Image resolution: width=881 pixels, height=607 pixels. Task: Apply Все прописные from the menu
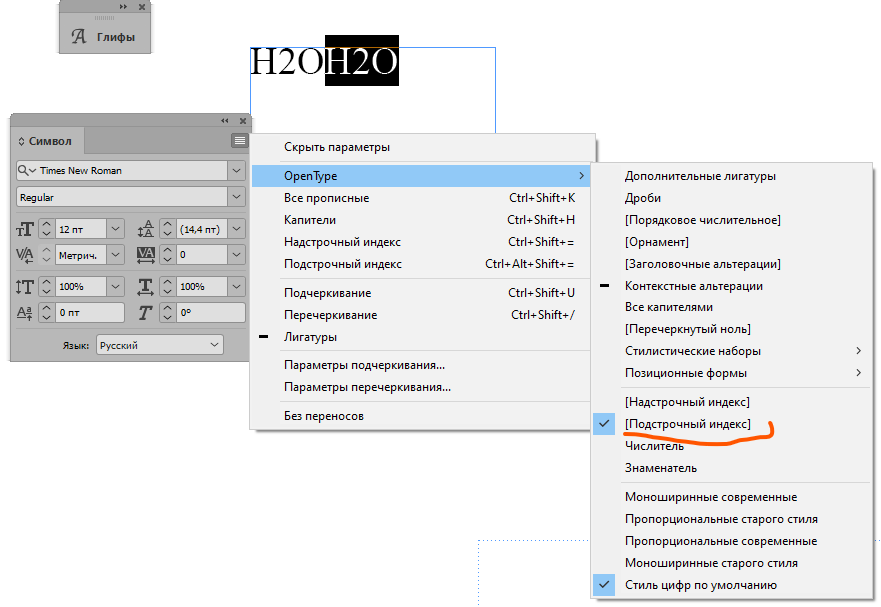tap(422, 198)
